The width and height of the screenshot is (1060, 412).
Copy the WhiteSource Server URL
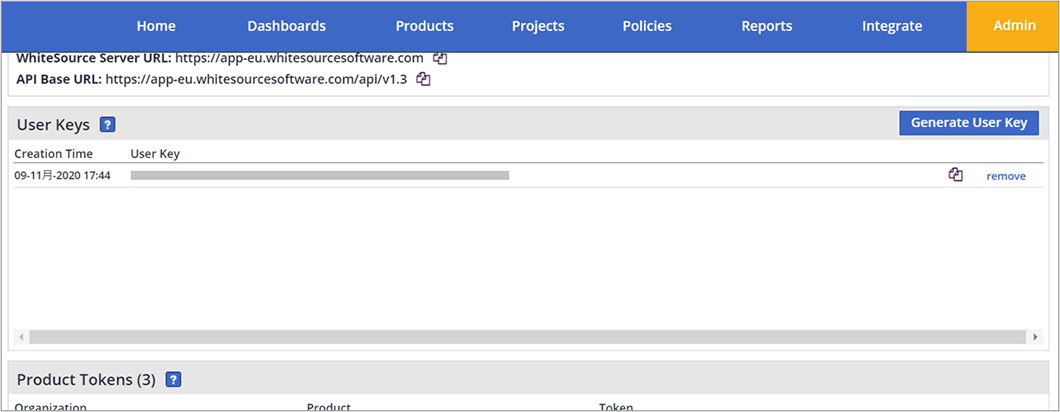tap(440, 59)
